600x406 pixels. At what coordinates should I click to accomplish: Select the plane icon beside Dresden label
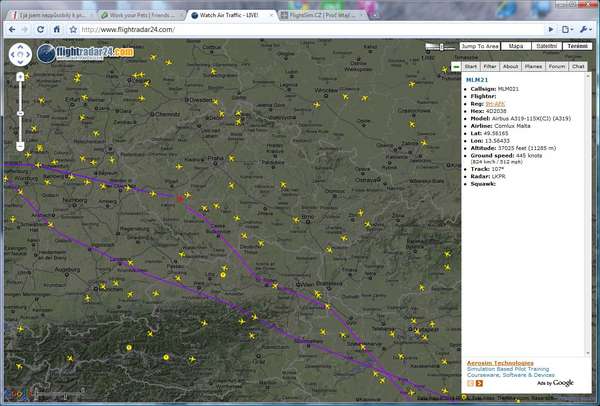(216, 102)
